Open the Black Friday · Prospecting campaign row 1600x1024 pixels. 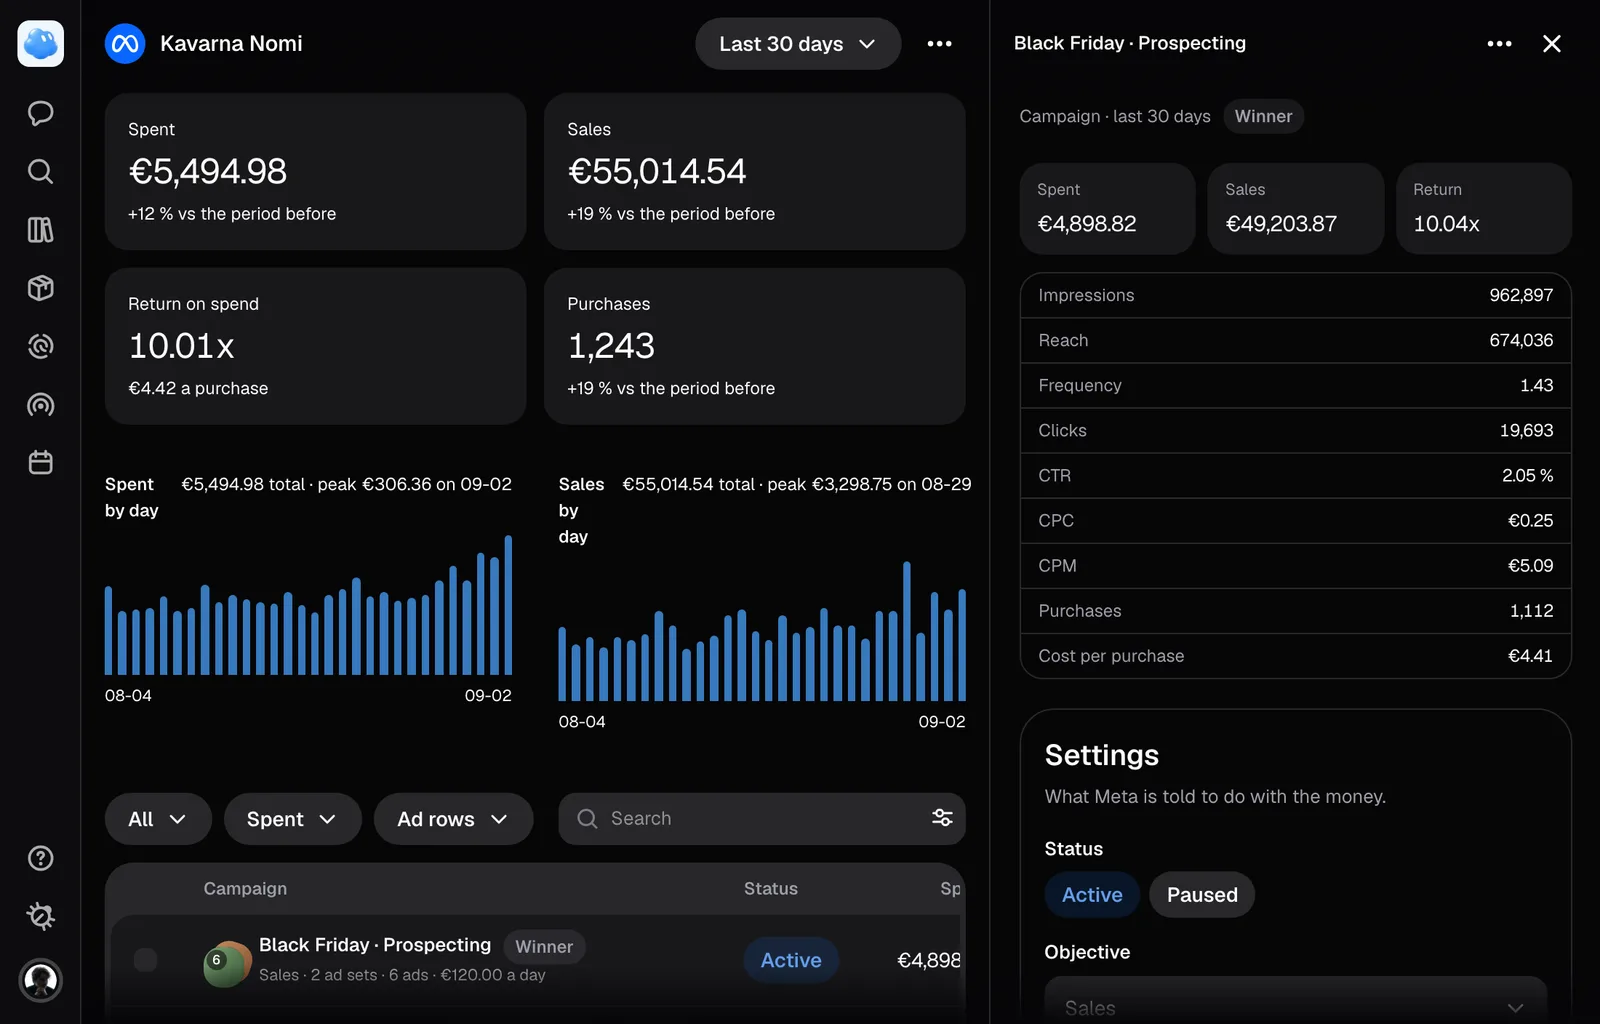[535, 960]
